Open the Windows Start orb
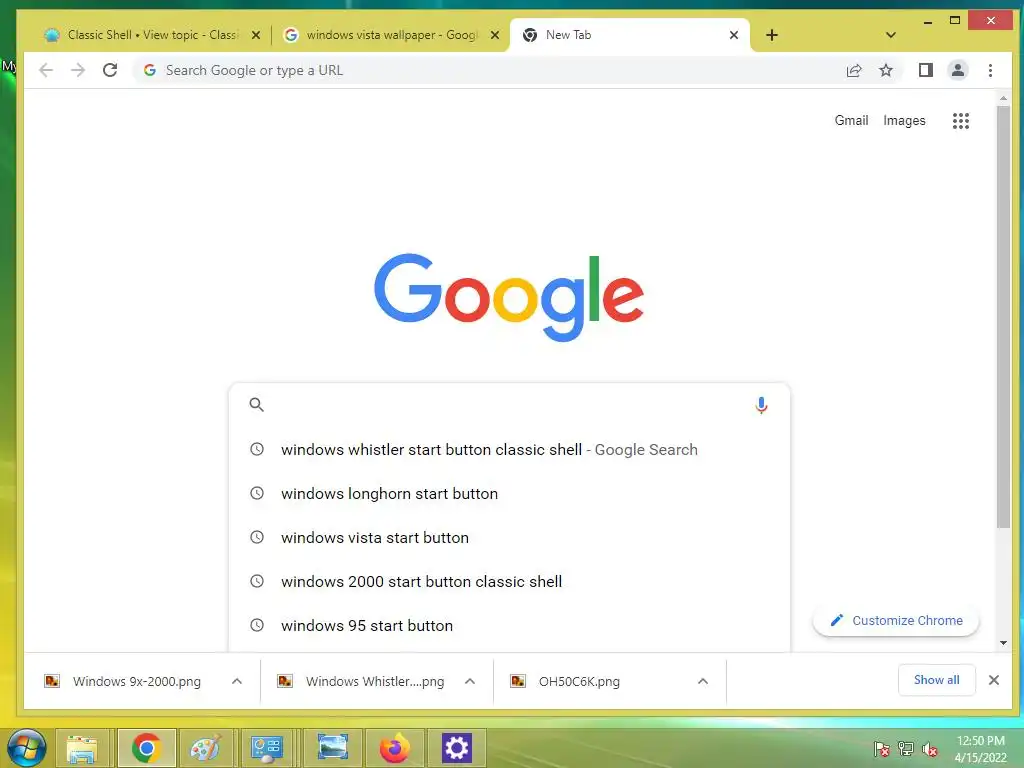1024x768 pixels. (26, 748)
